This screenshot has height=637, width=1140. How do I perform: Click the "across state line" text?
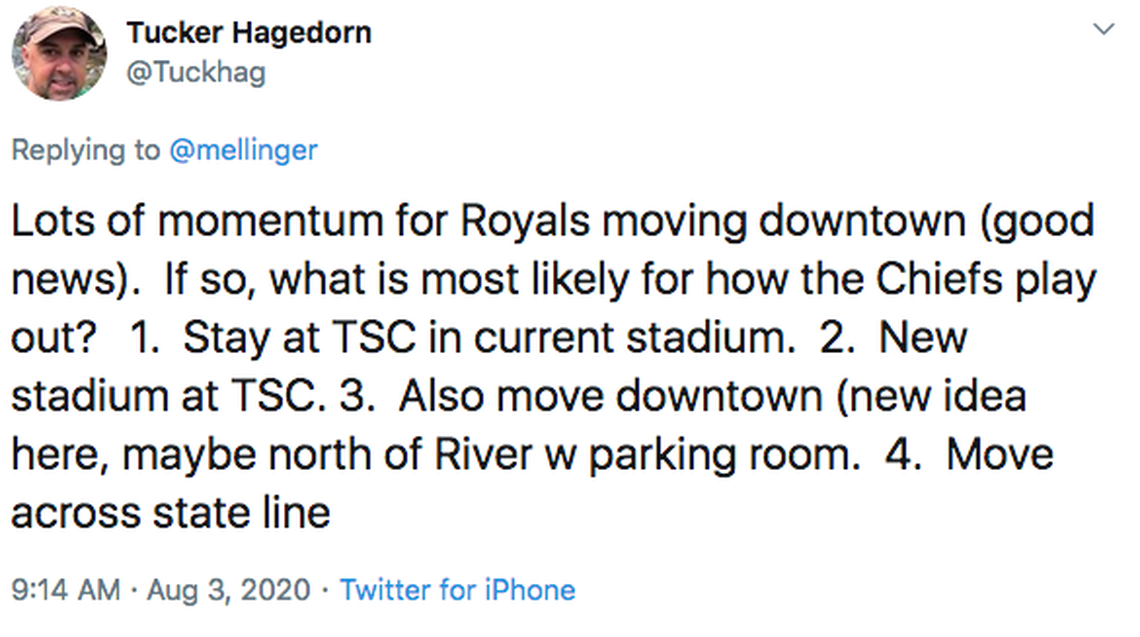coord(170,513)
